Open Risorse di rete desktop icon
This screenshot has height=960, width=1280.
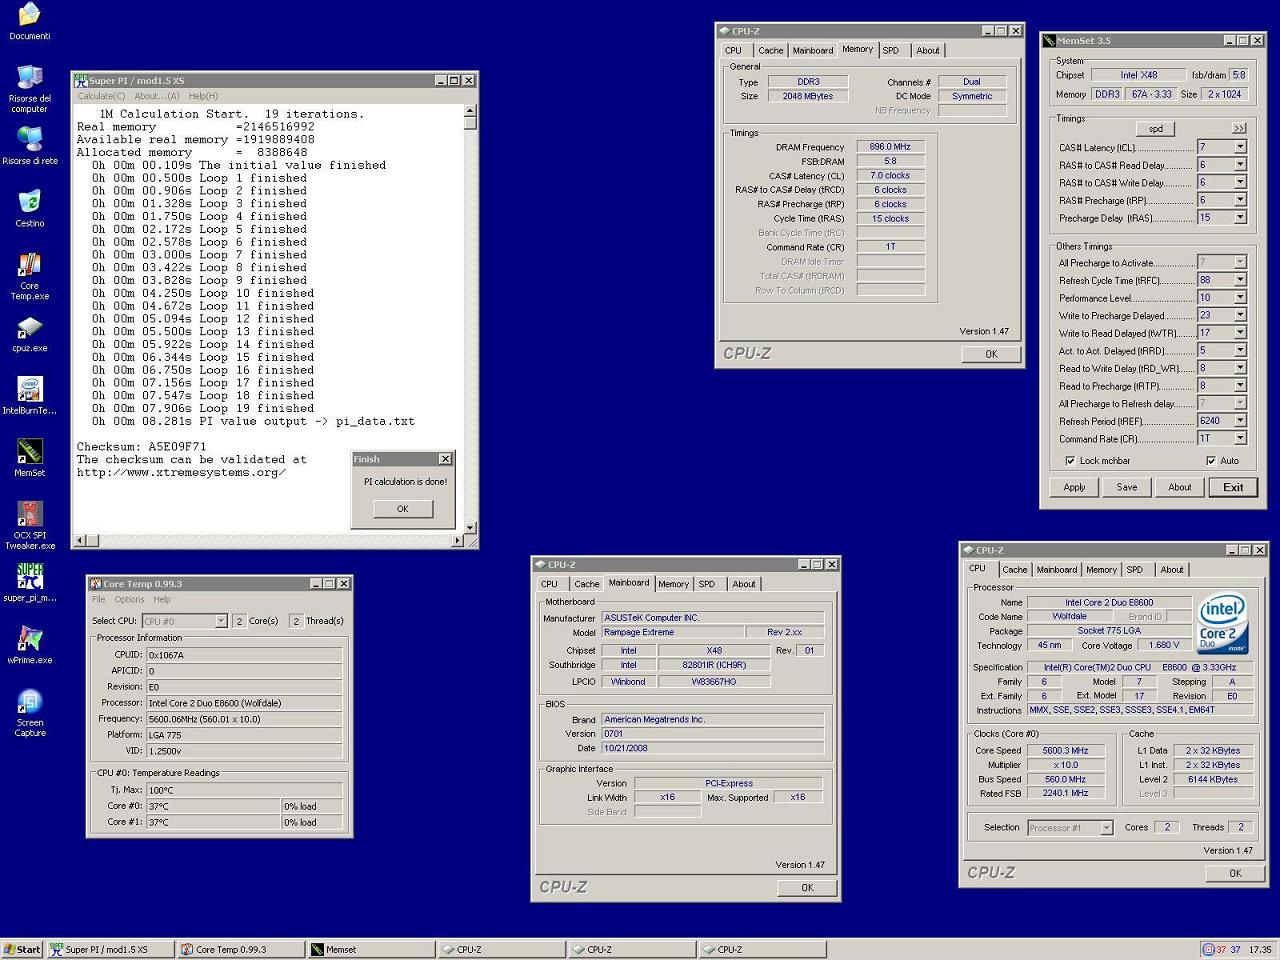pos(29,145)
